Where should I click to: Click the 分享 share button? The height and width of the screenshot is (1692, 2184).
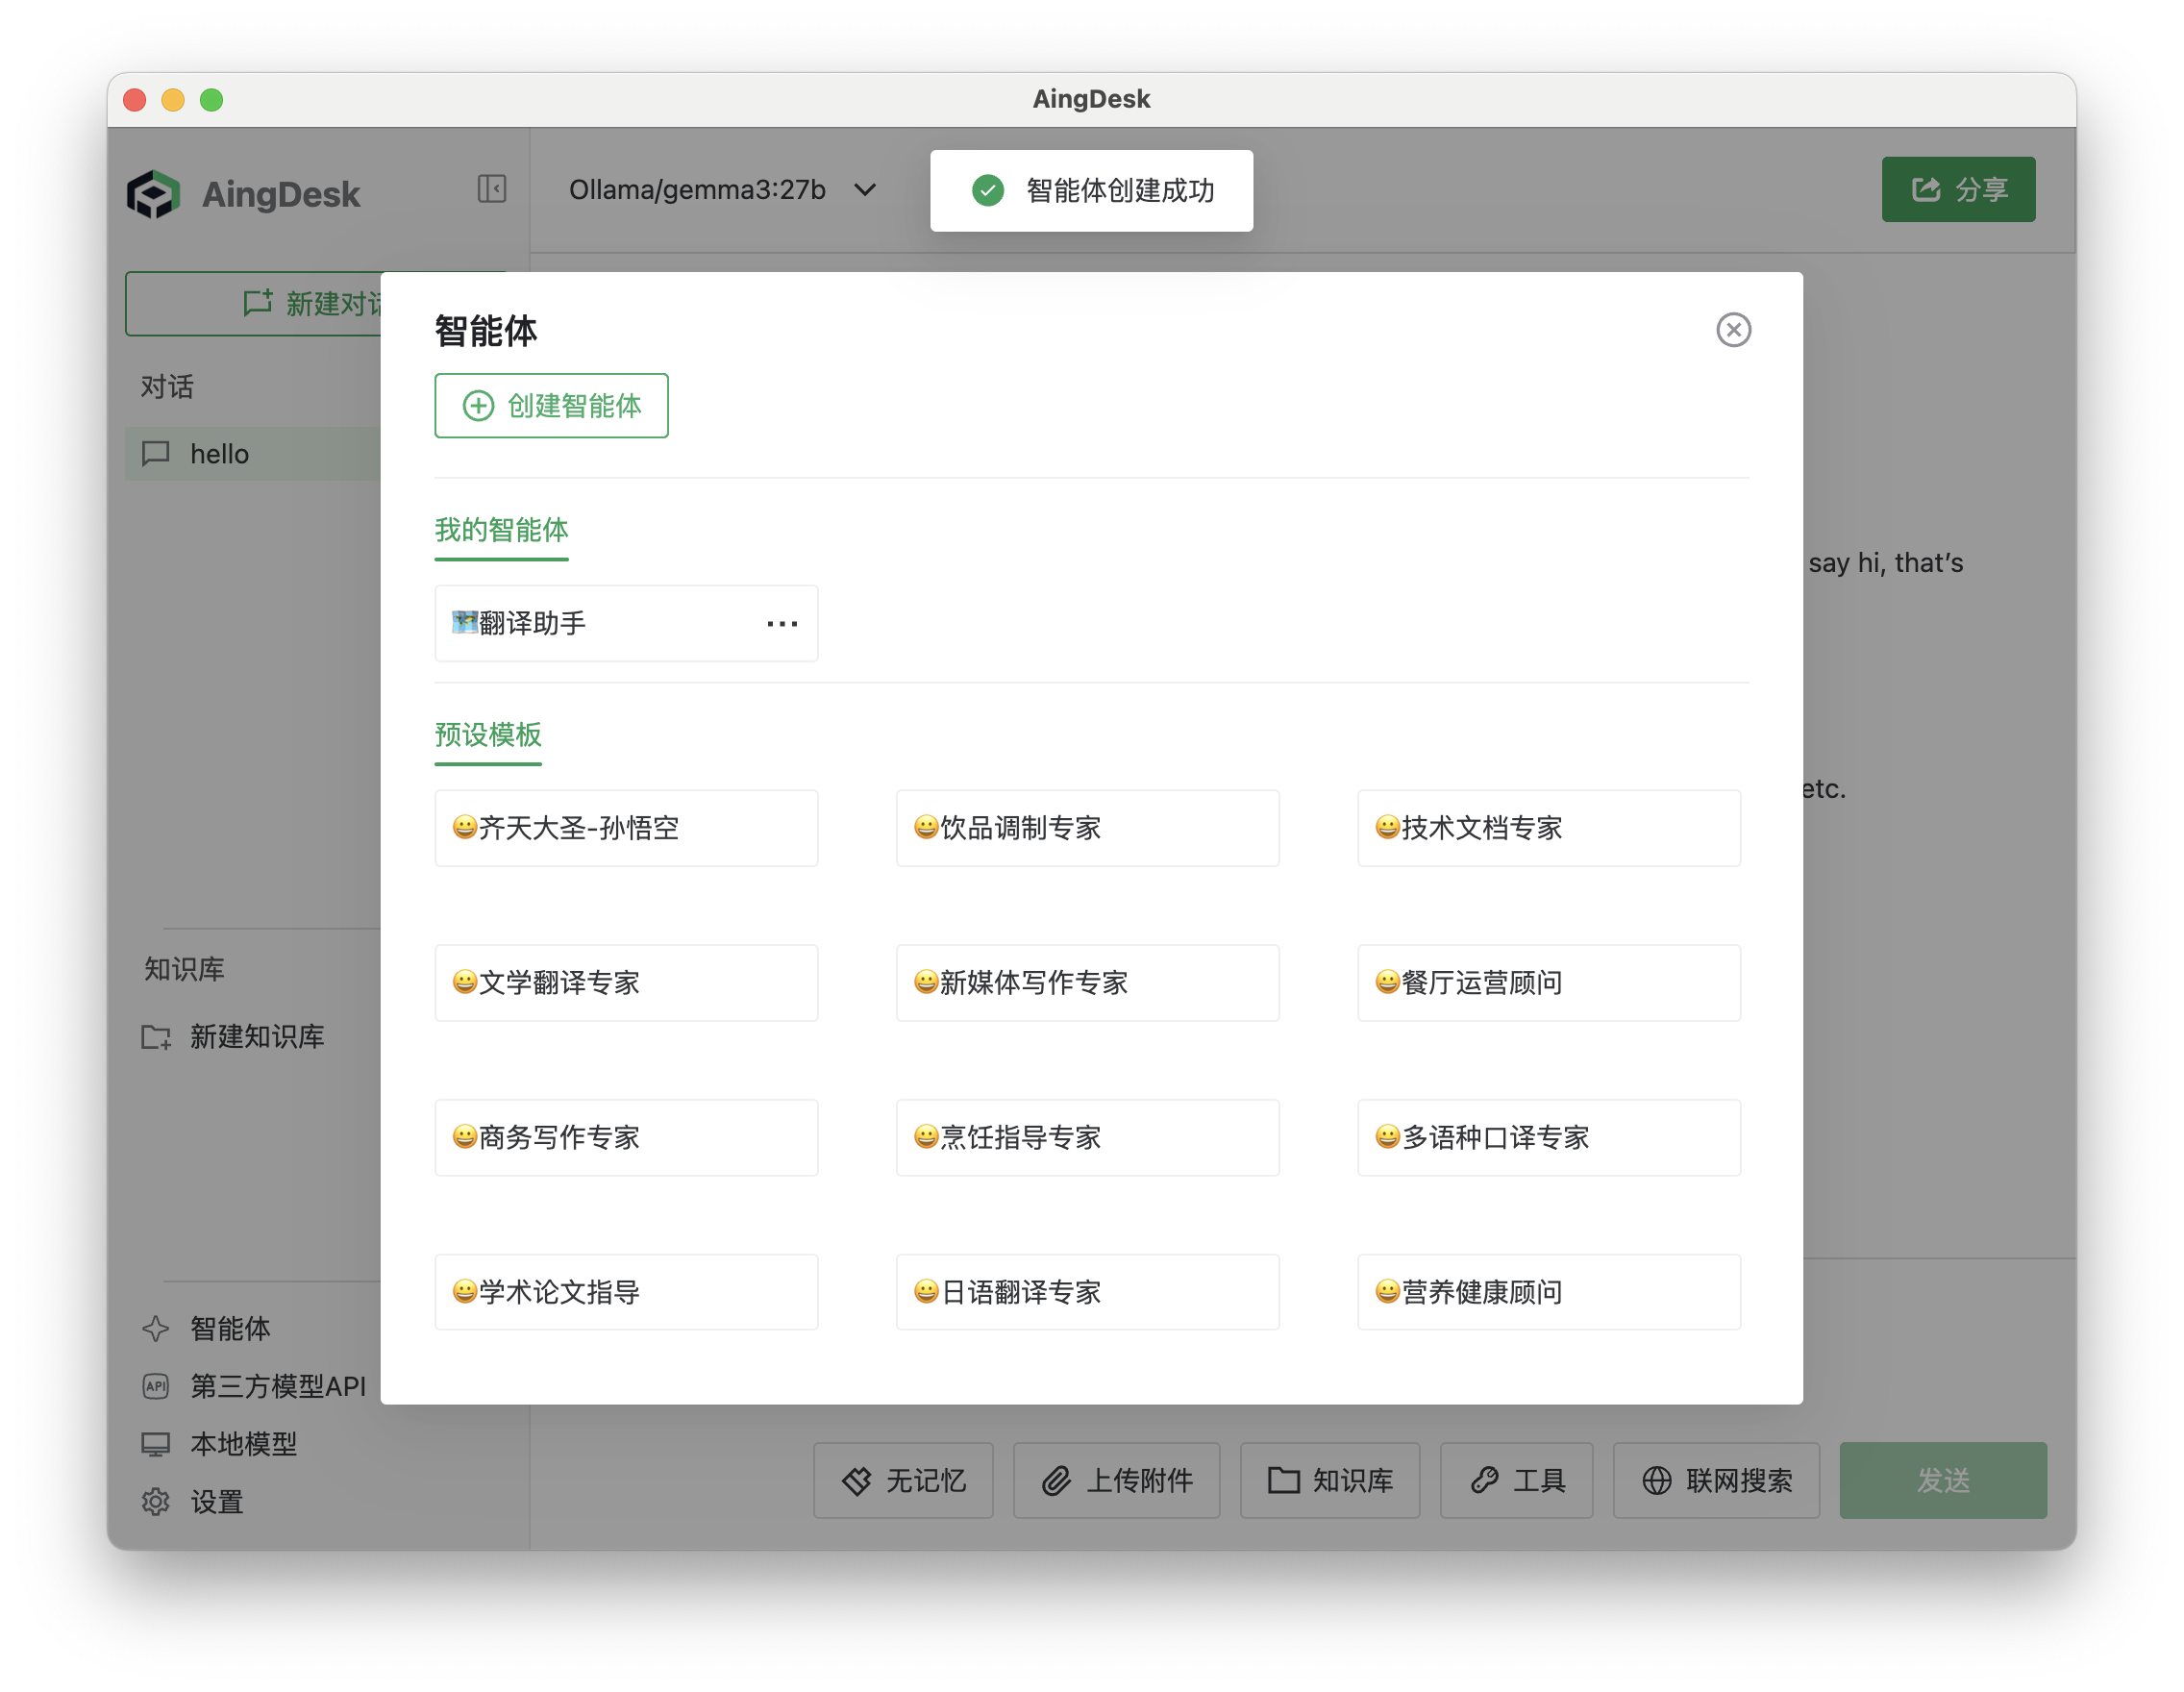1957,190
